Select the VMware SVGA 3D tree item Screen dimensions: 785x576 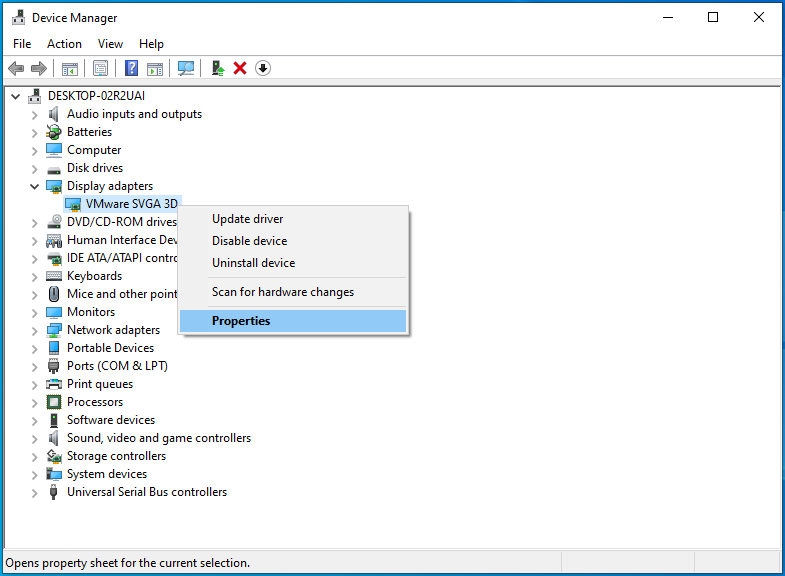tap(132, 204)
